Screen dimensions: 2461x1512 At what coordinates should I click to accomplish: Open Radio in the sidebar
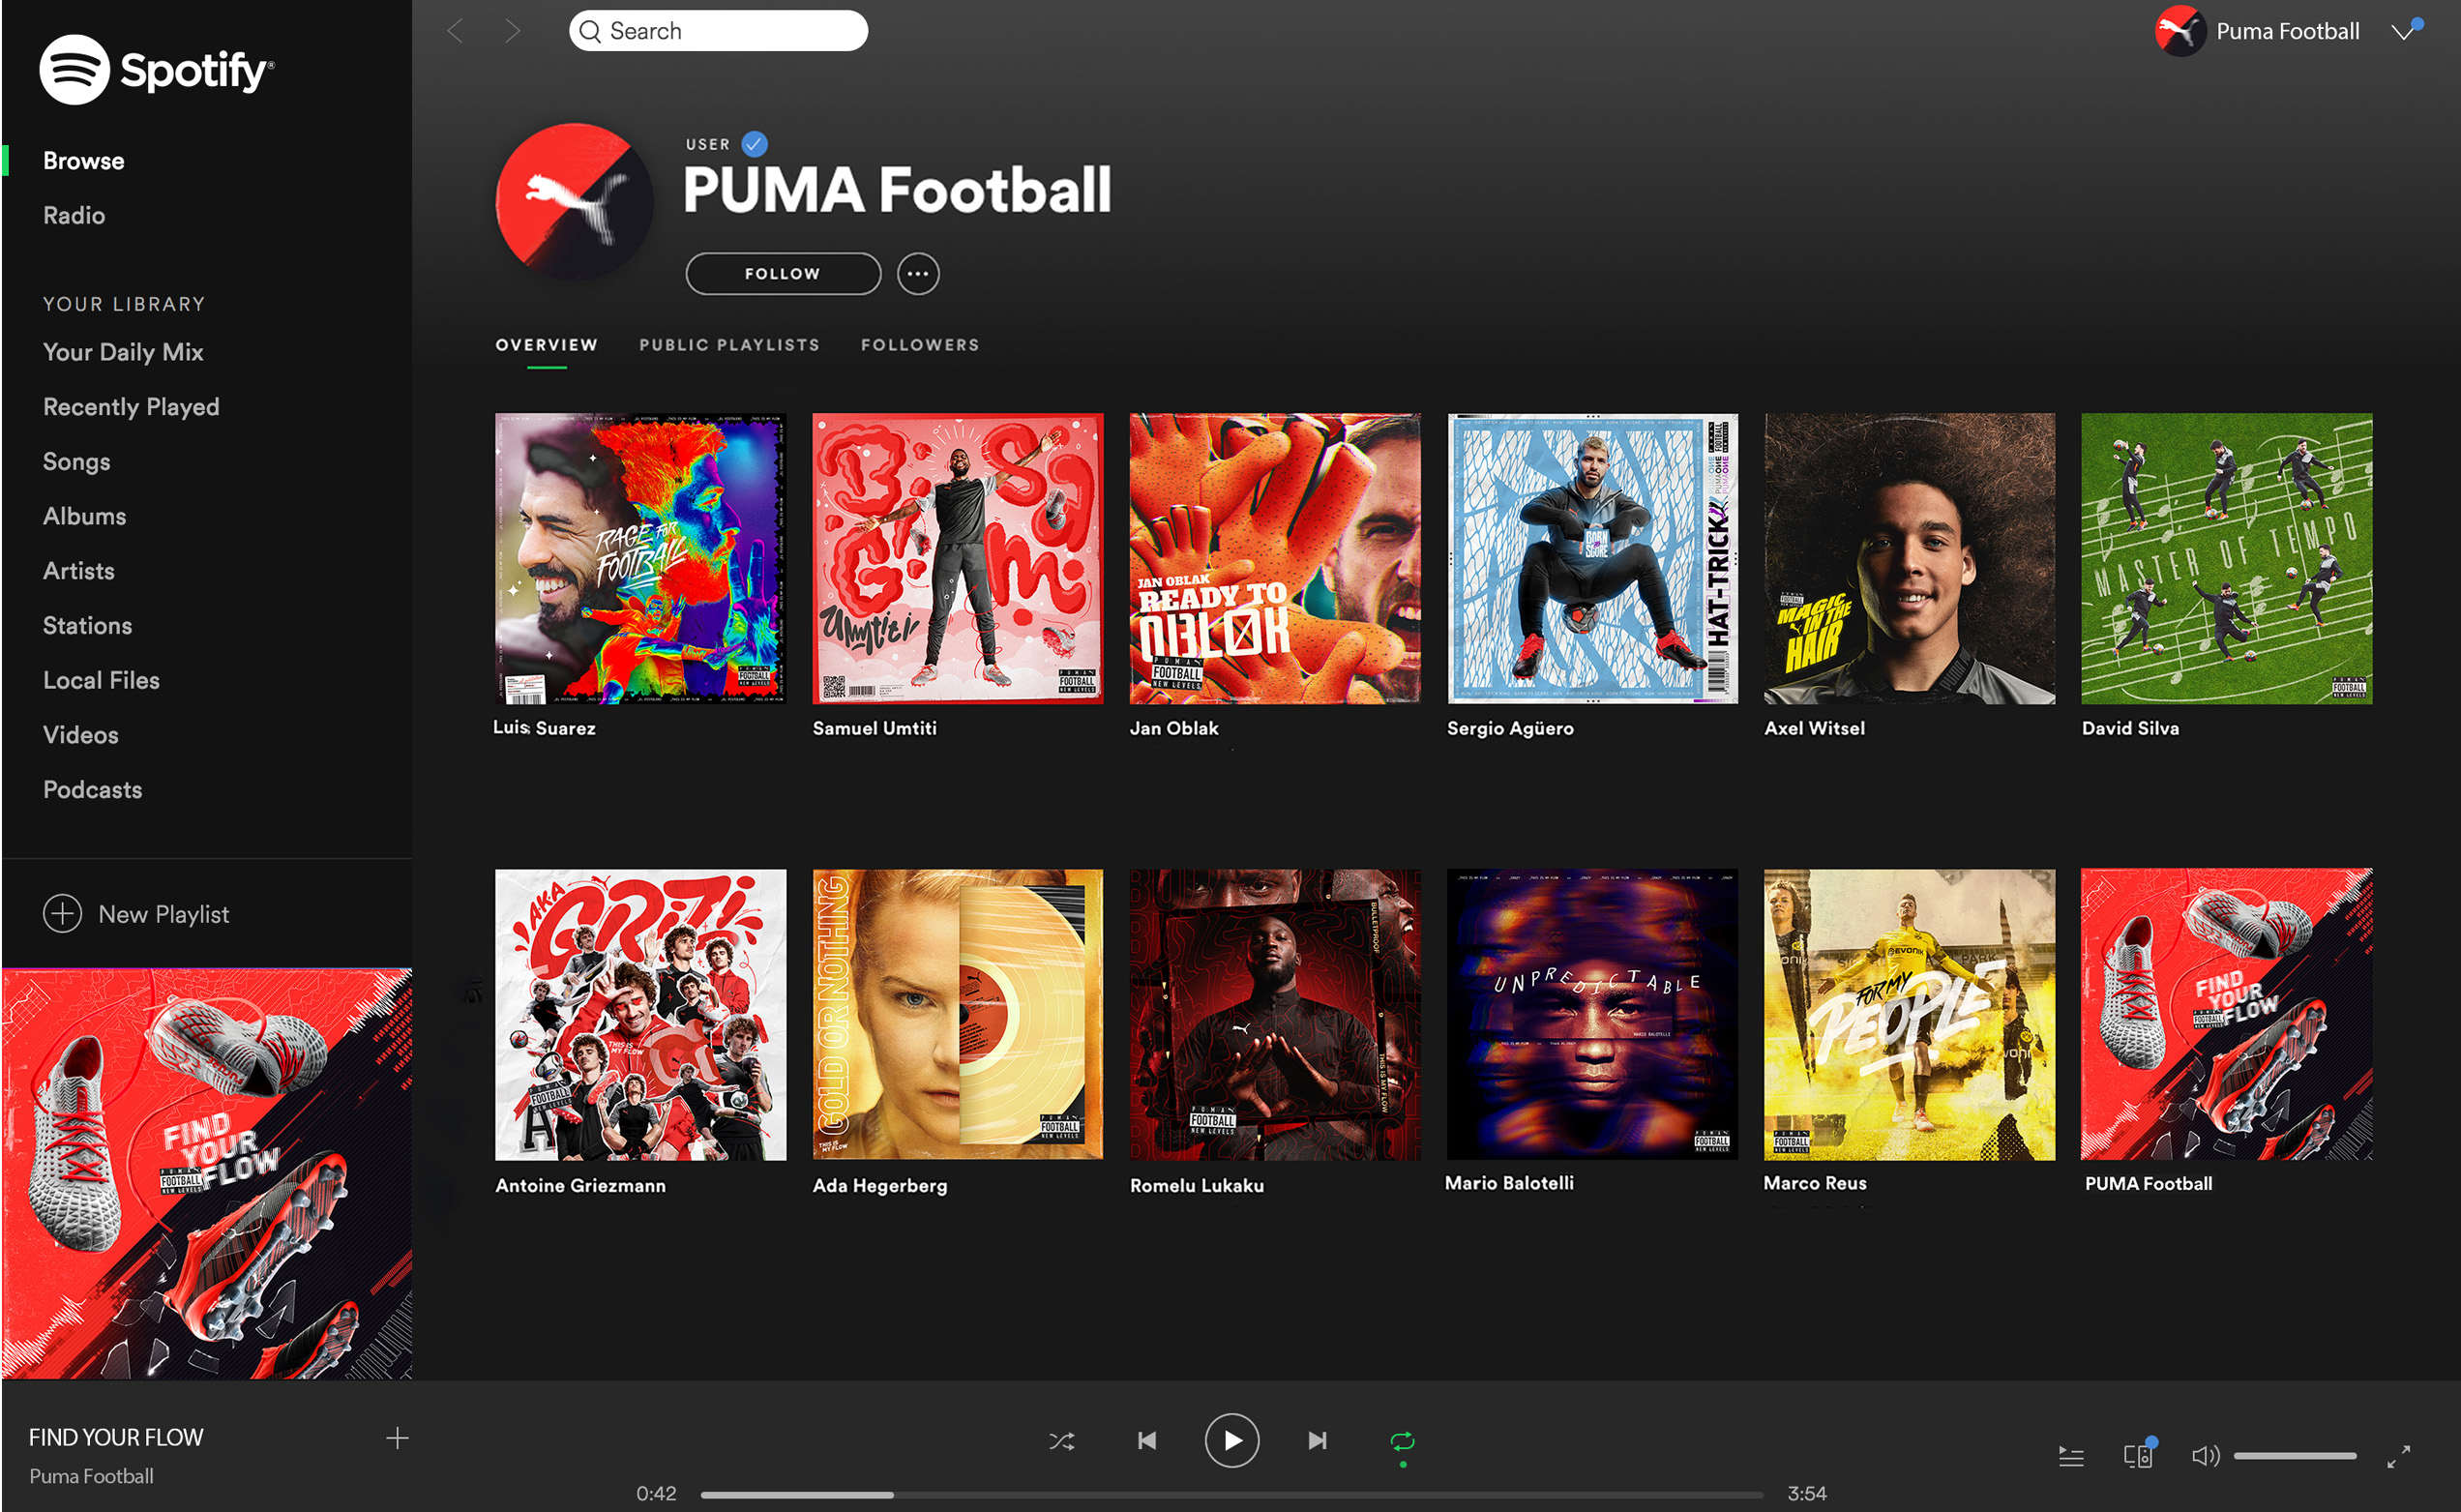(73, 216)
